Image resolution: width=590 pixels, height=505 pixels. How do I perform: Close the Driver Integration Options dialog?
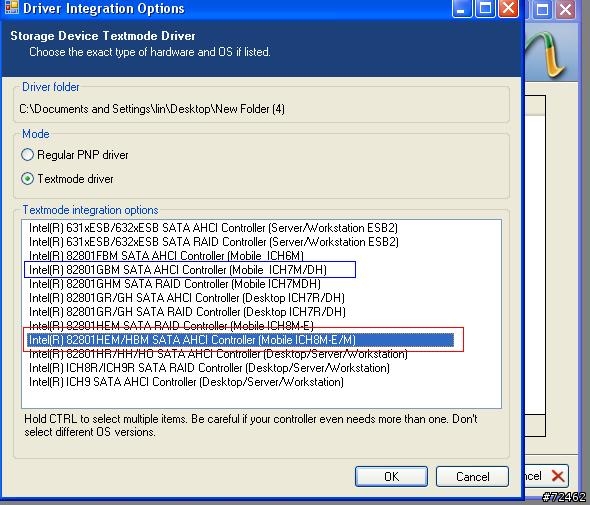coord(508,8)
